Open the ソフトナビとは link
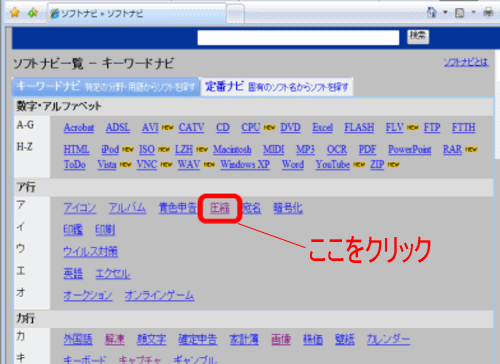The width and height of the screenshot is (500, 364). 466,62
